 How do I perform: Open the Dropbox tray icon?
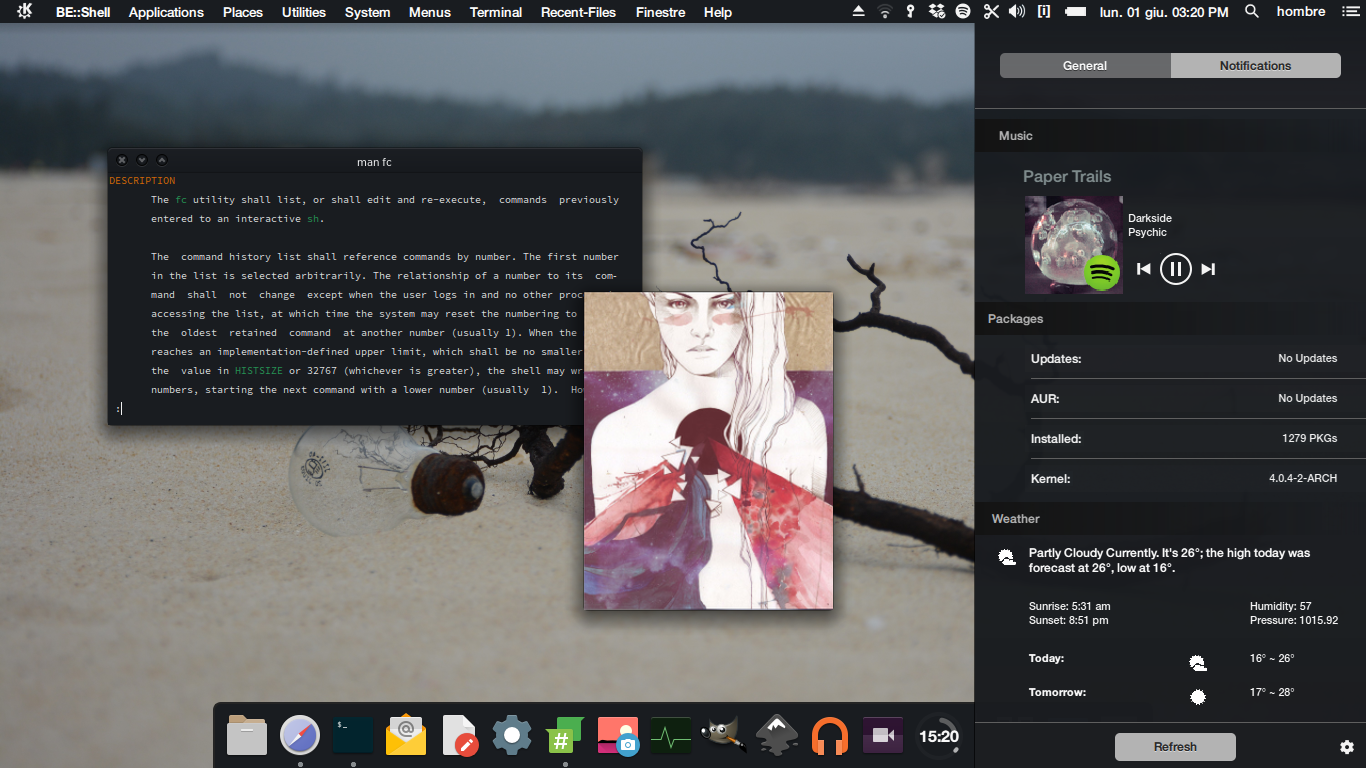[936, 12]
